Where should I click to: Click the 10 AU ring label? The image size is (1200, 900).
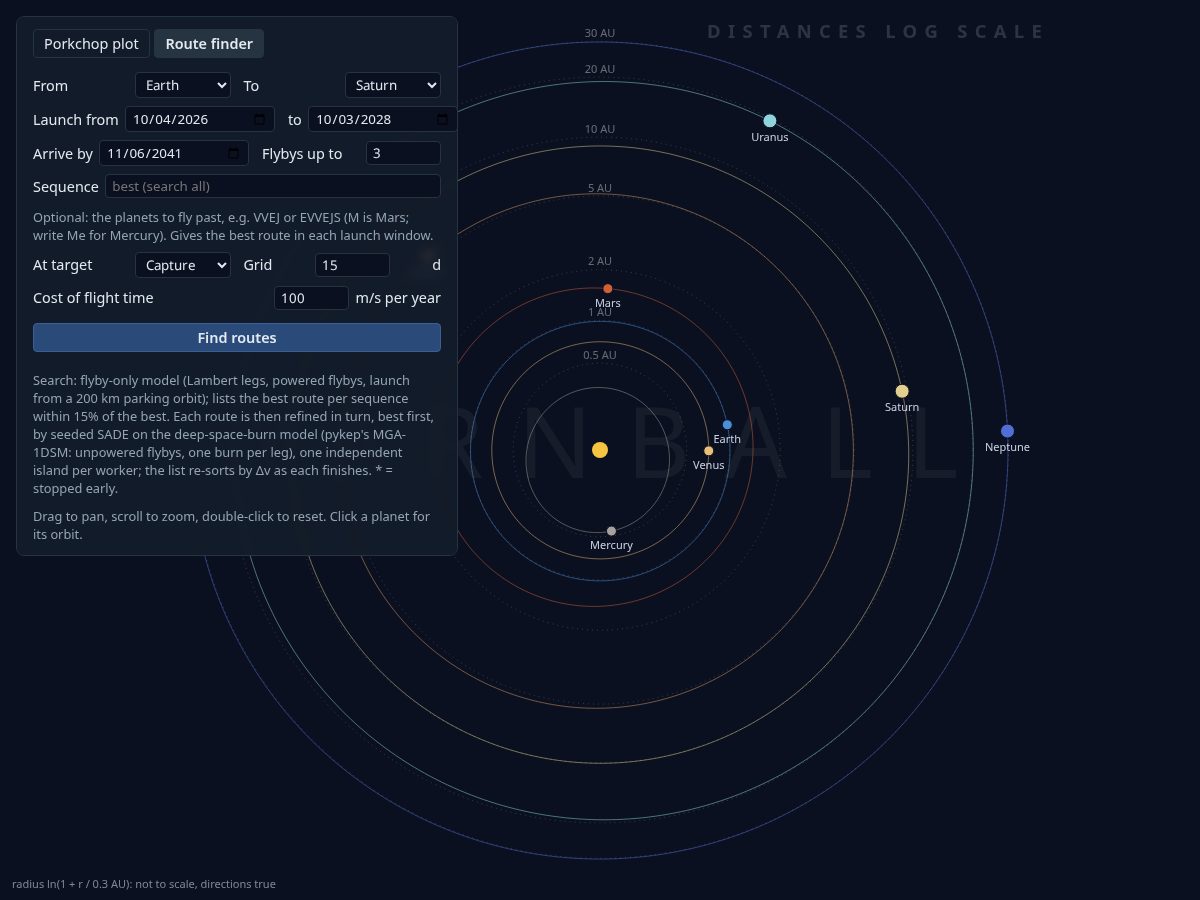coord(600,129)
